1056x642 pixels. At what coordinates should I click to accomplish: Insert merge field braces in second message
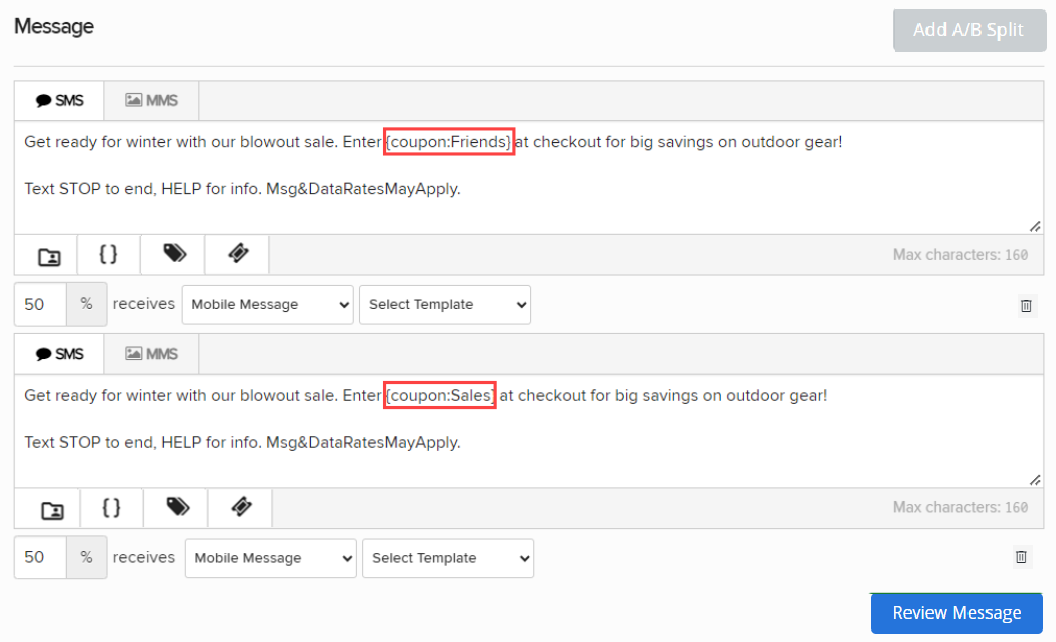[111, 508]
